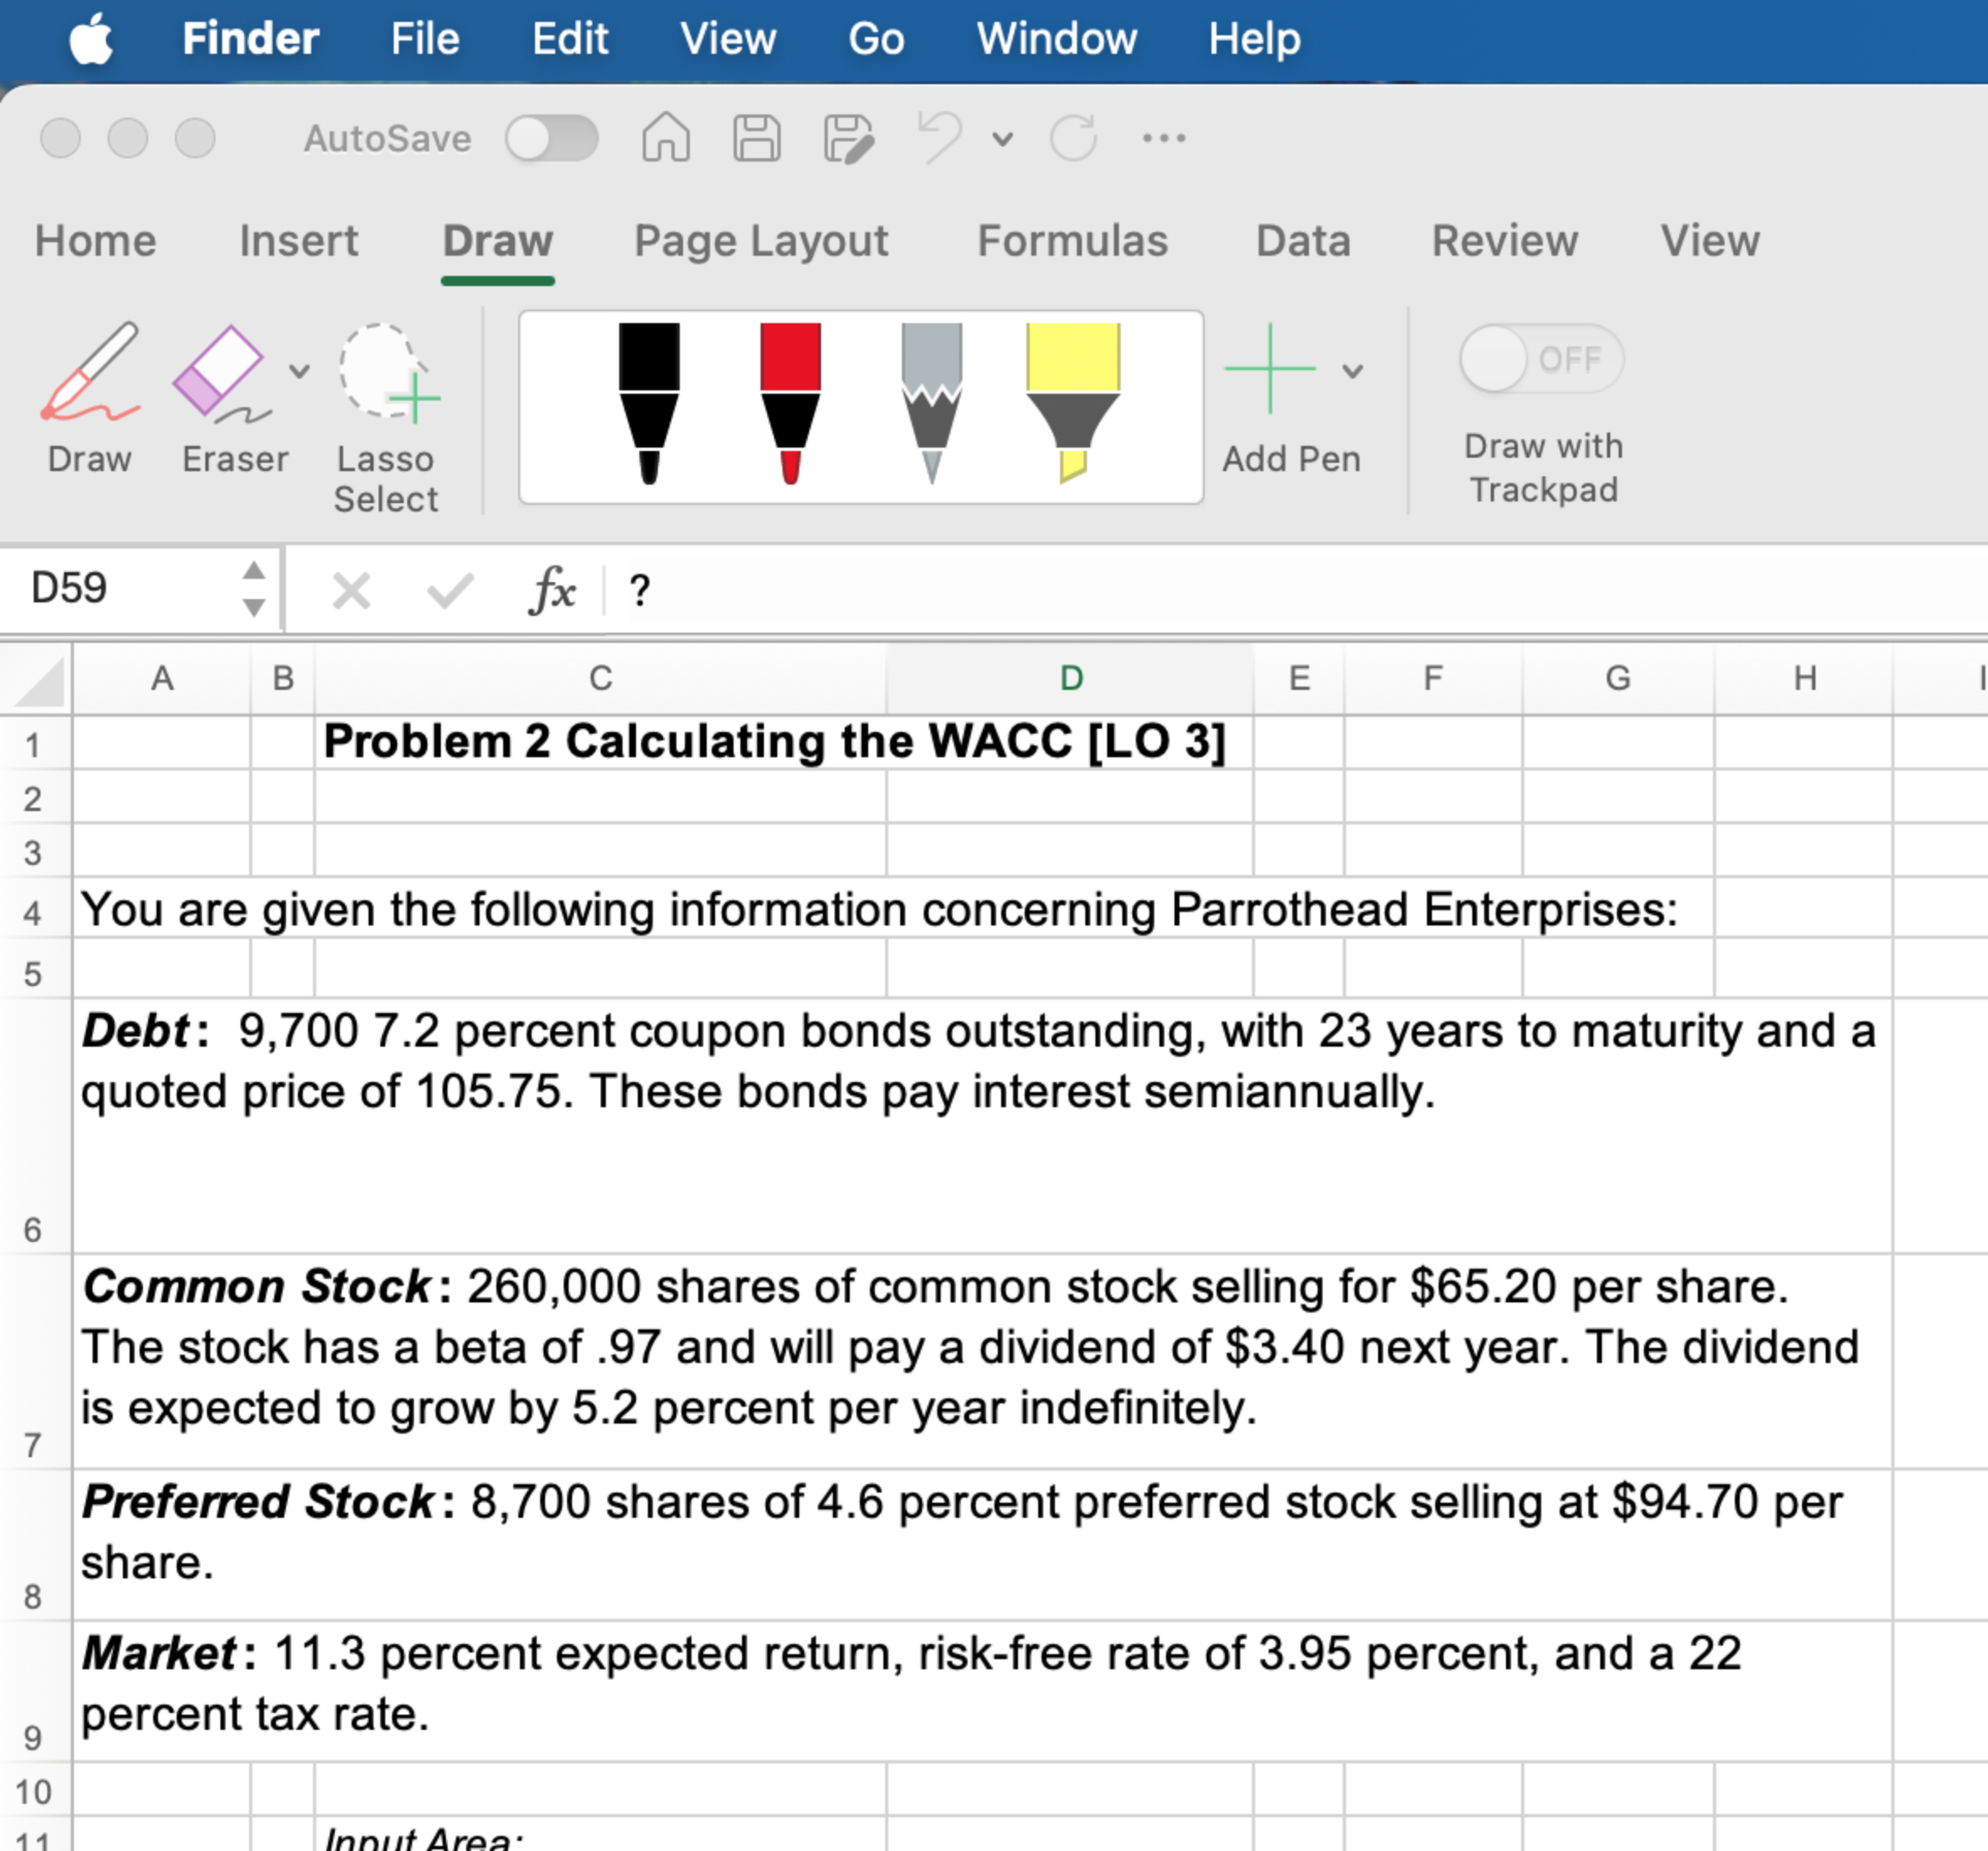Activate the Eraser tool

pyautogui.click(x=232, y=400)
